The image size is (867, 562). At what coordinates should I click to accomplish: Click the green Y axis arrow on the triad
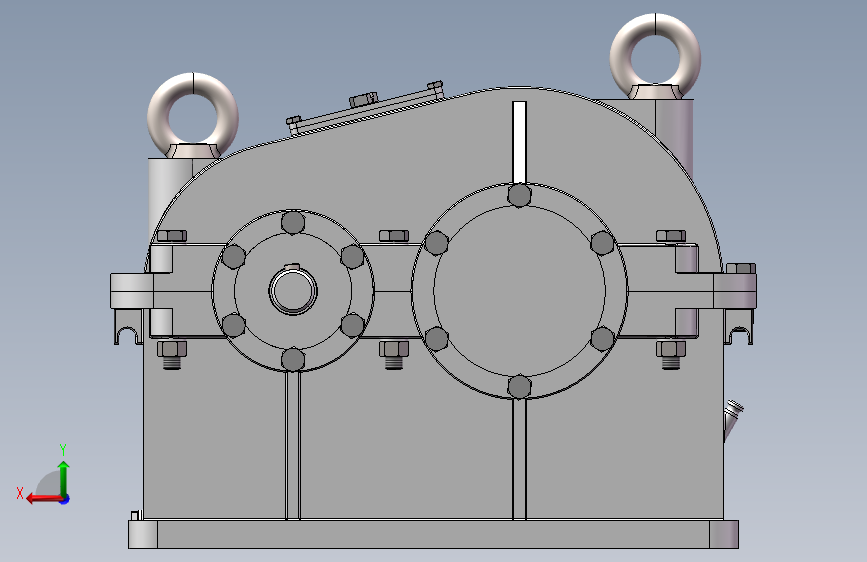point(64,478)
